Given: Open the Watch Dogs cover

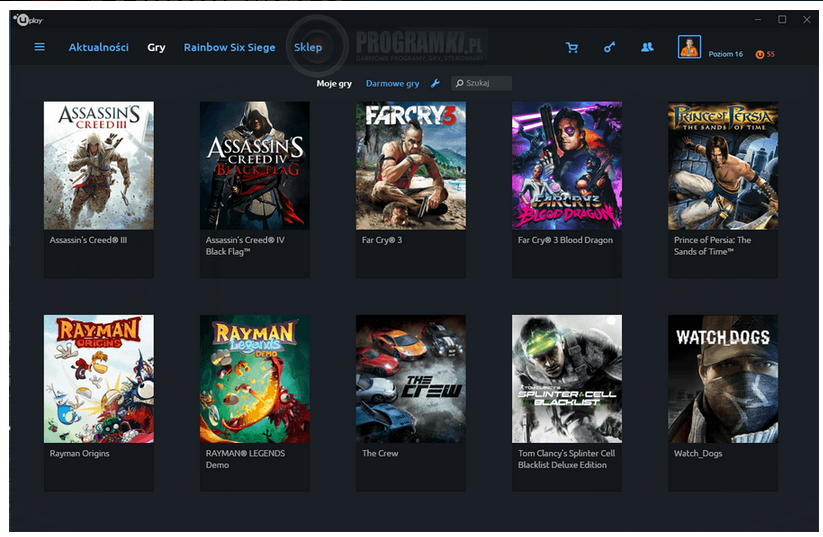Looking at the screenshot, I should 723,378.
